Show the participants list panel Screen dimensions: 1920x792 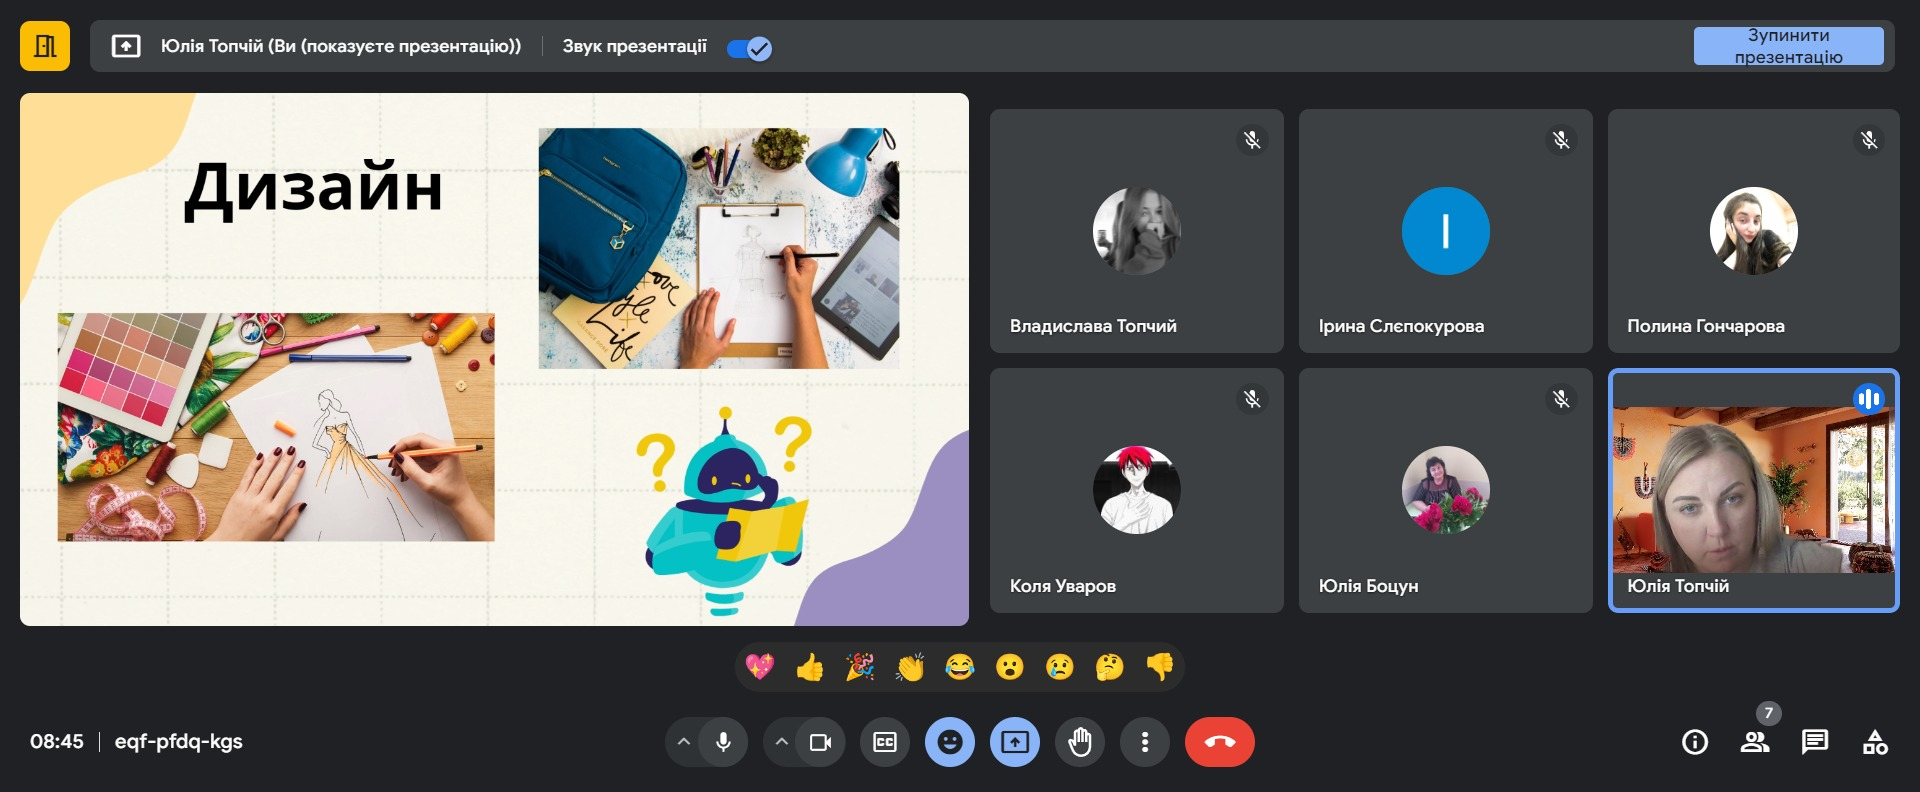pyautogui.click(x=1755, y=742)
